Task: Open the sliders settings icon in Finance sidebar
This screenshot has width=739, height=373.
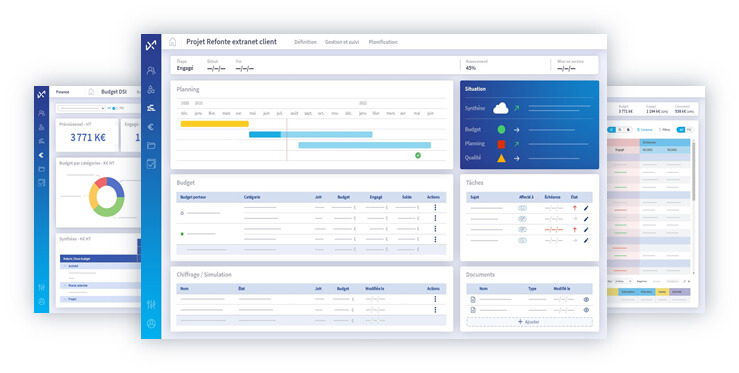Action: coord(41,288)
